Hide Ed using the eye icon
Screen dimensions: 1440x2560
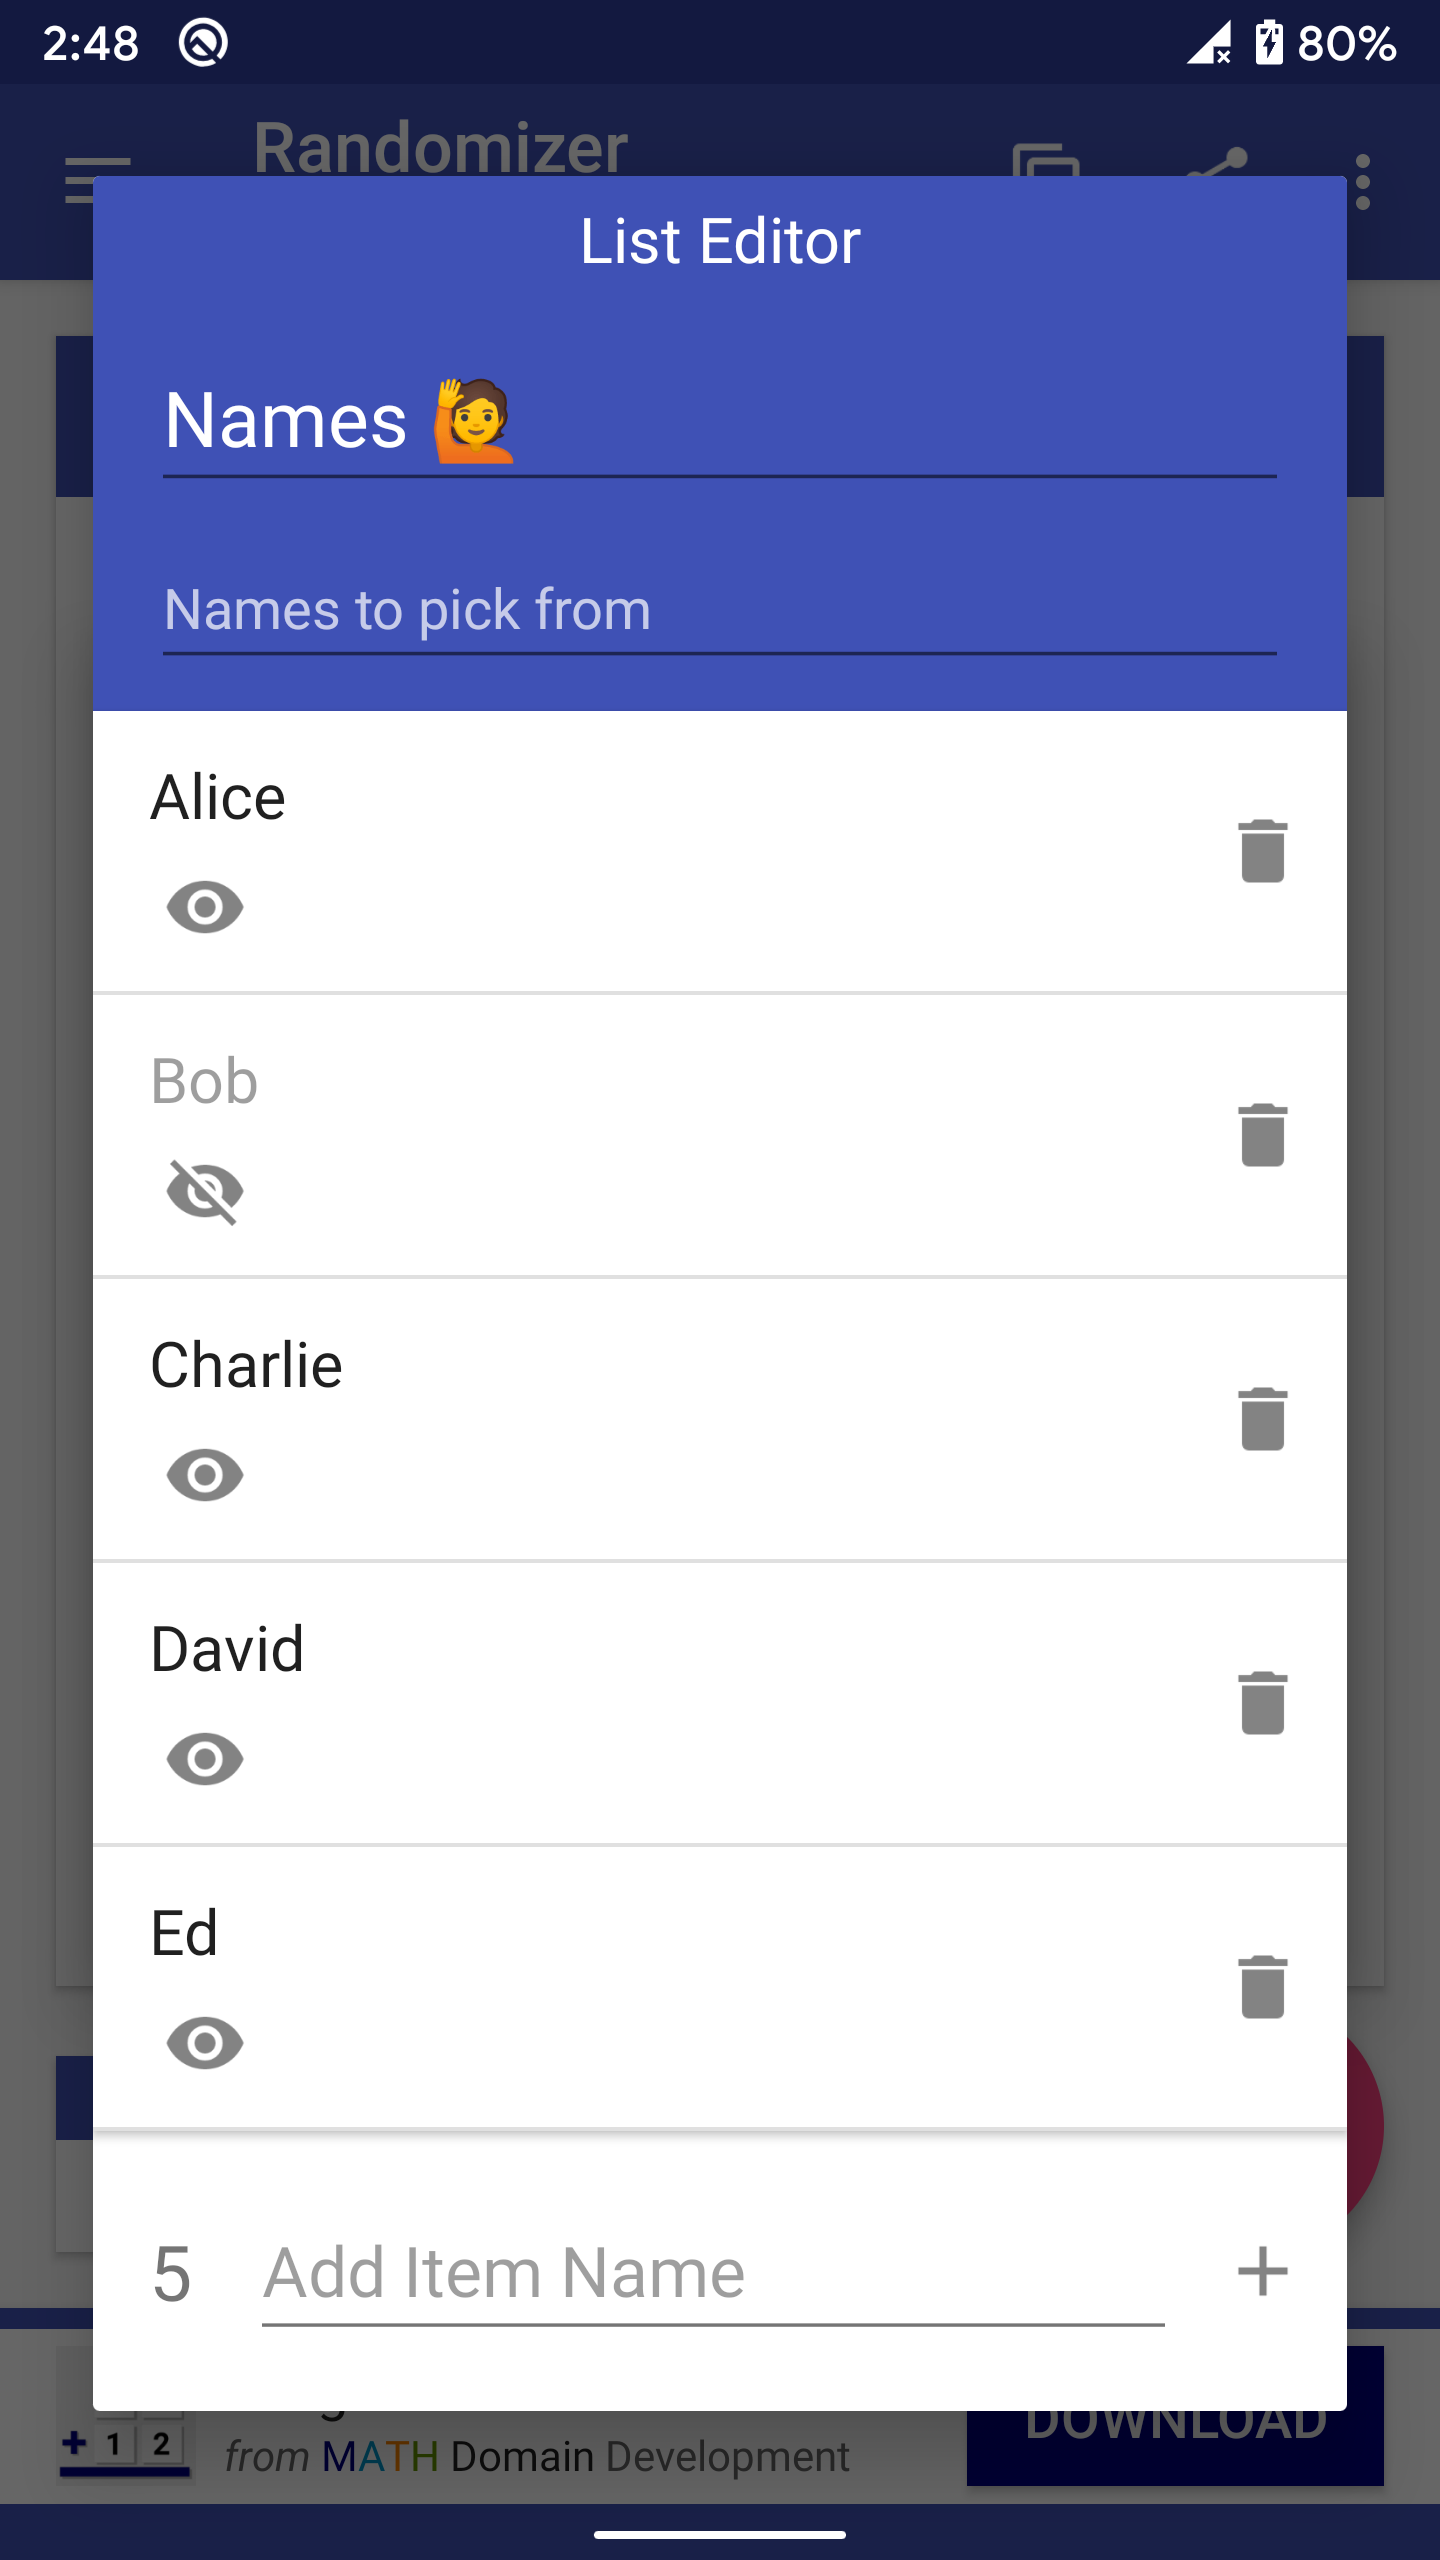205,2043
